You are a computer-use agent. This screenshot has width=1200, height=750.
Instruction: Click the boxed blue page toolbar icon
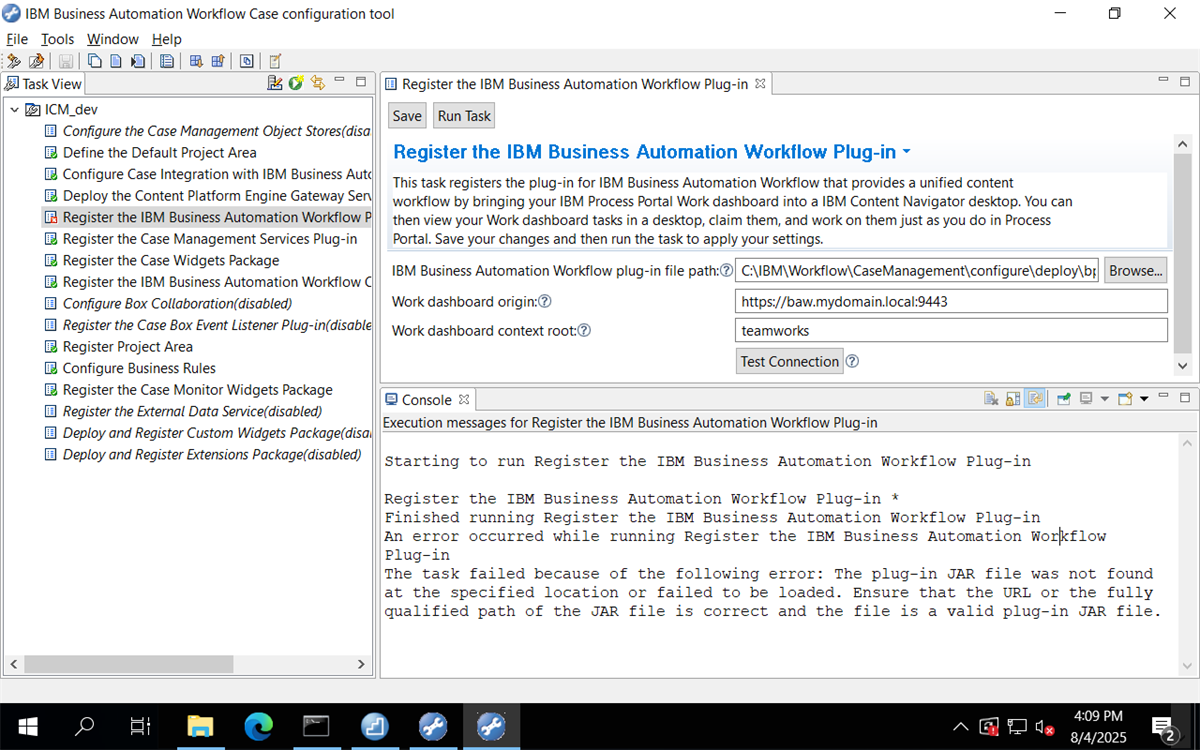[x=246, y=61]
